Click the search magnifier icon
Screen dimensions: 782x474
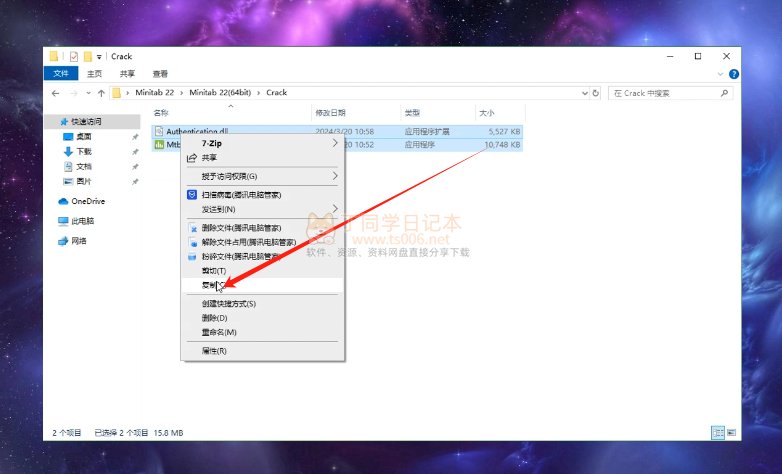pyautogui.click(x=724, y=93)
